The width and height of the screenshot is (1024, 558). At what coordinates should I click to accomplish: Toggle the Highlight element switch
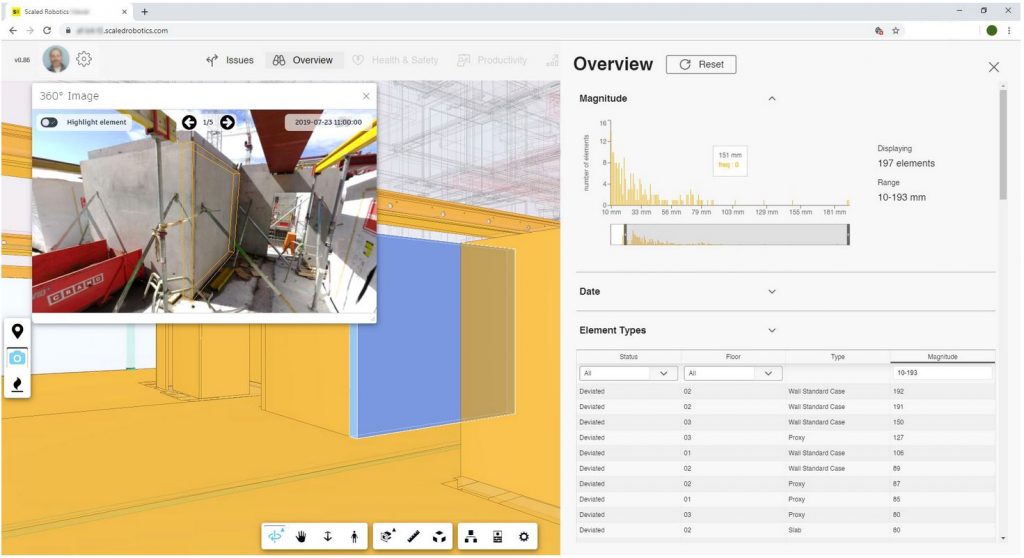click(49, 122)
